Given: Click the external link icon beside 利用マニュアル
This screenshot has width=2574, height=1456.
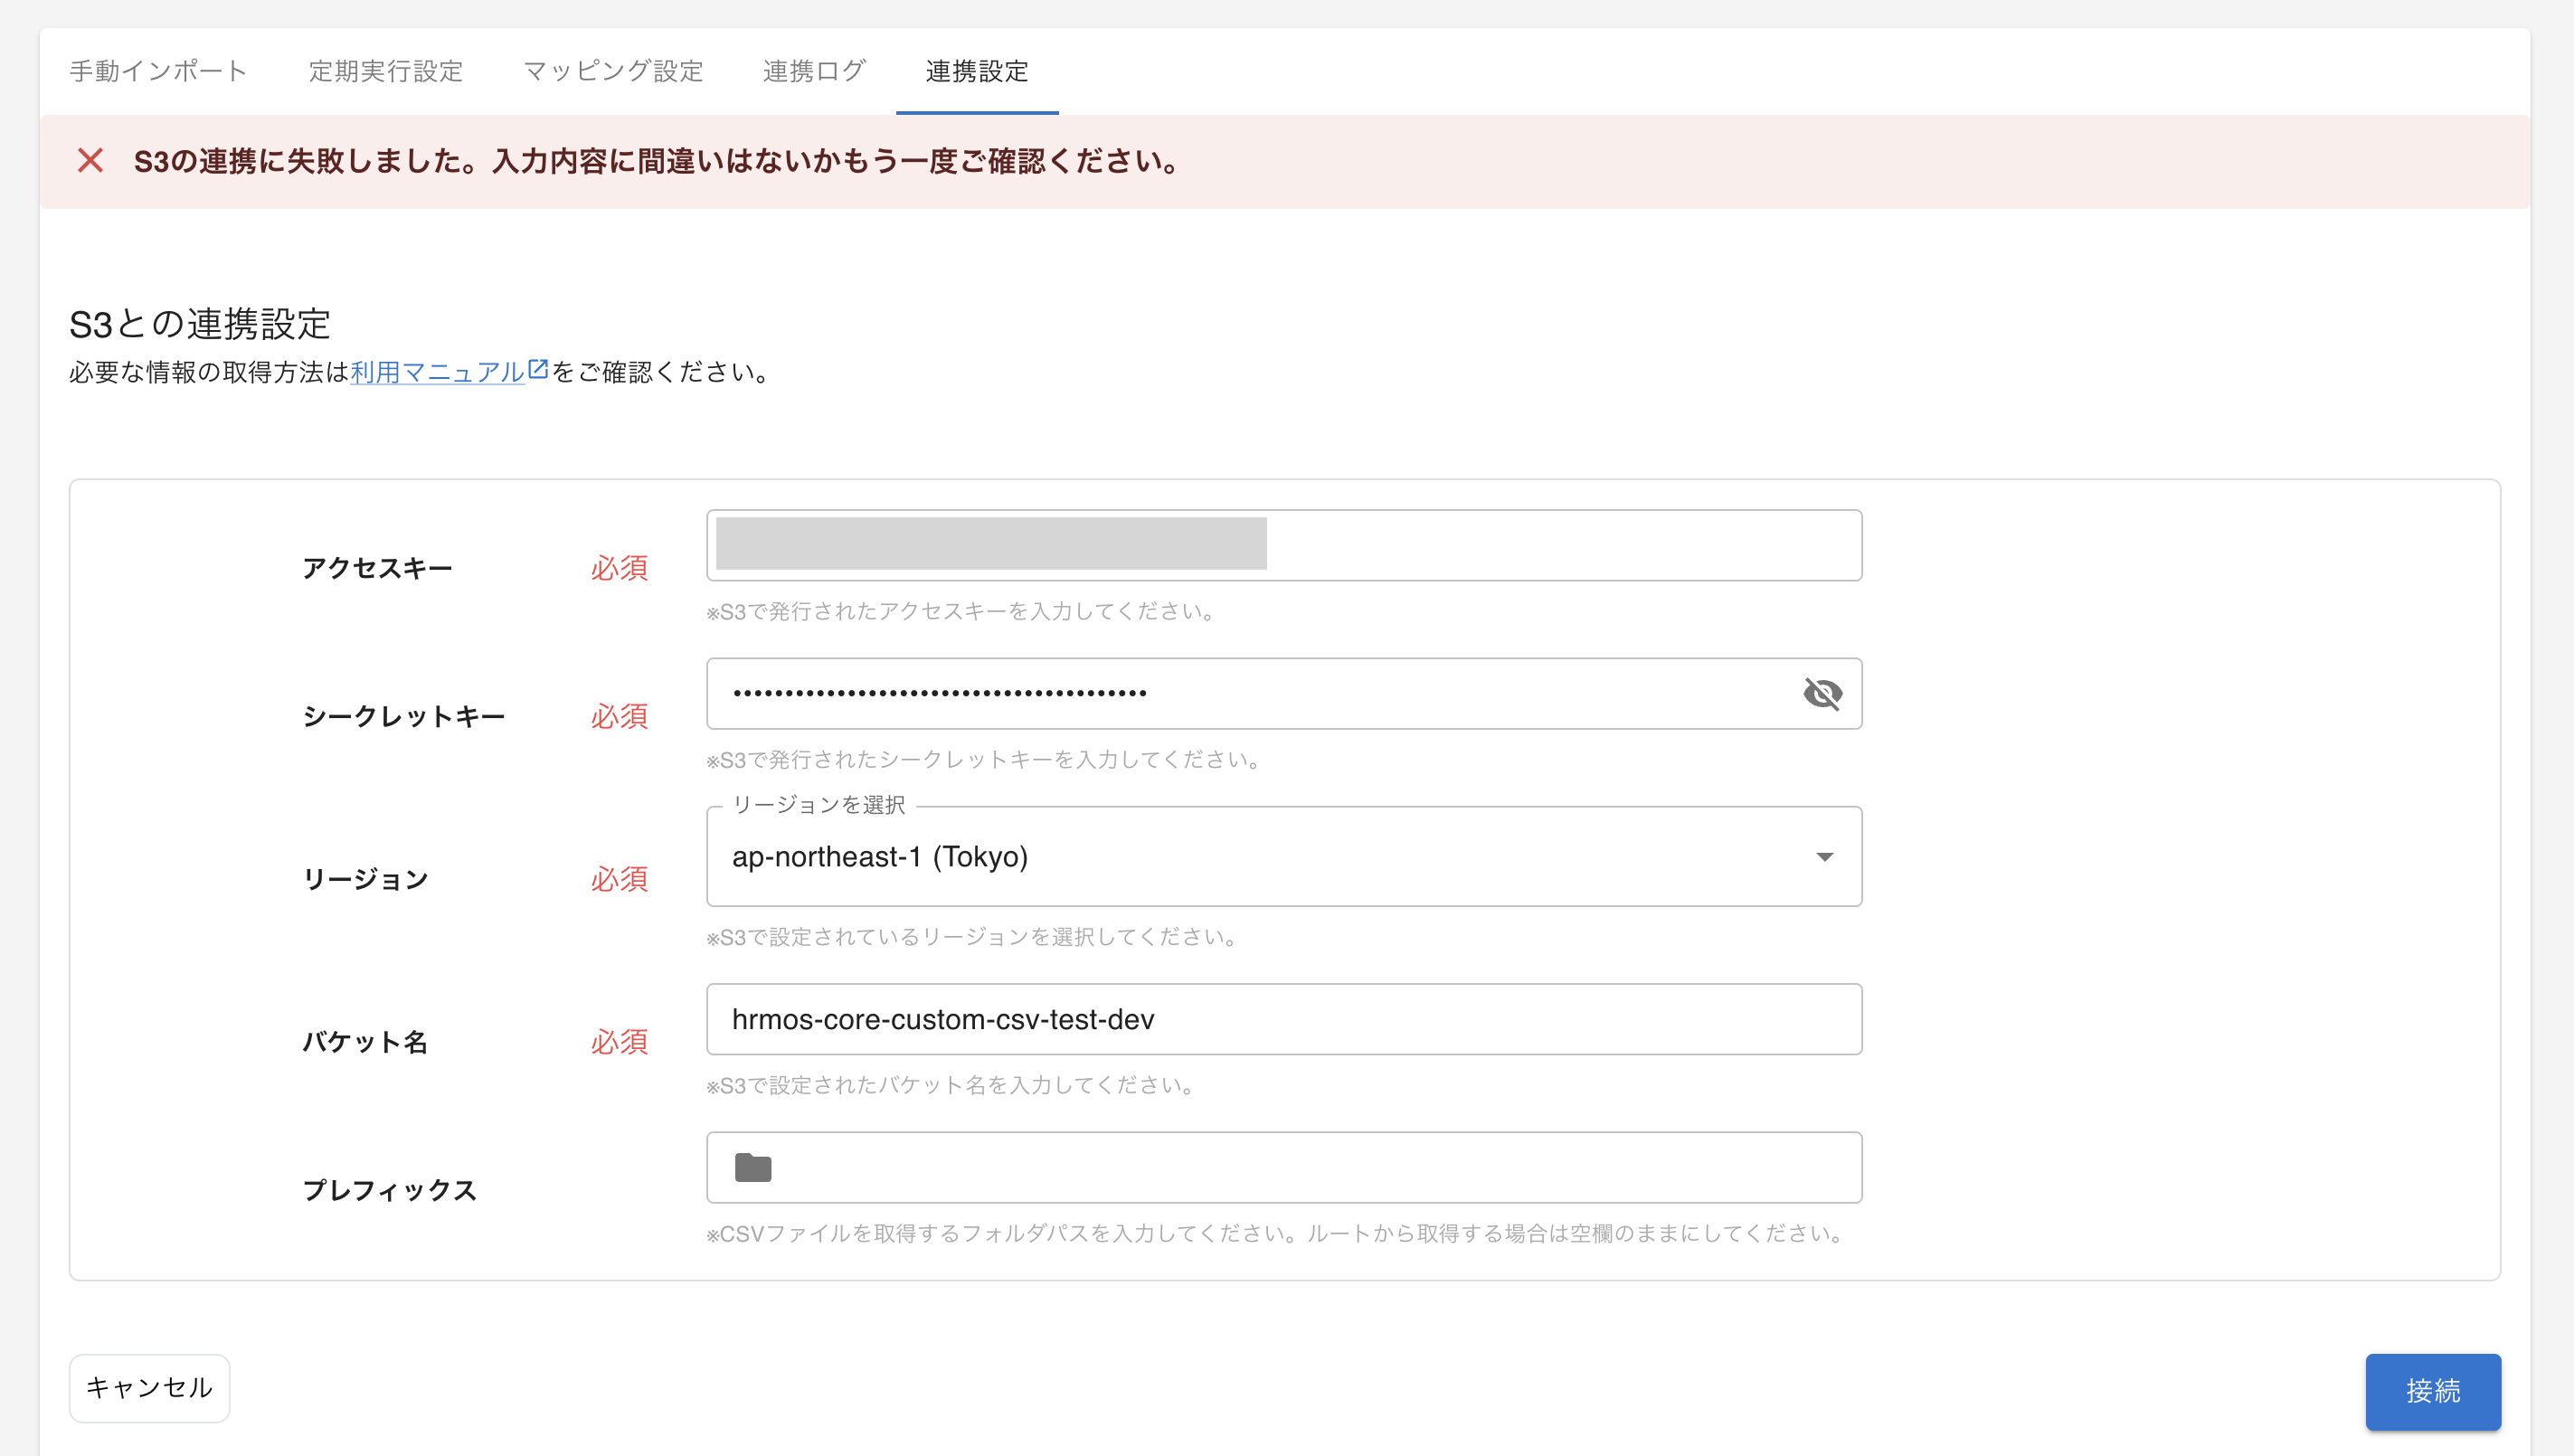Looking at the screenshot, I should pyautogui.click(x=538, y=369).
